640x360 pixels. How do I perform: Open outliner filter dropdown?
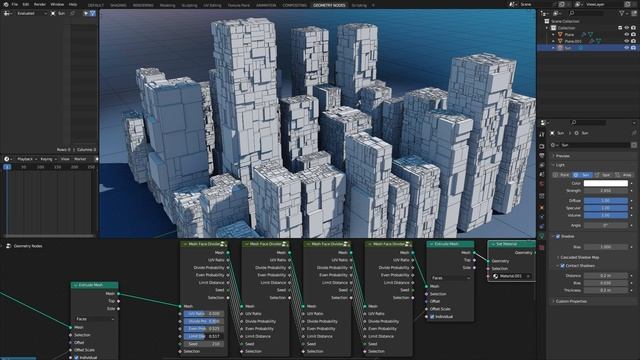tap(623, 13)
